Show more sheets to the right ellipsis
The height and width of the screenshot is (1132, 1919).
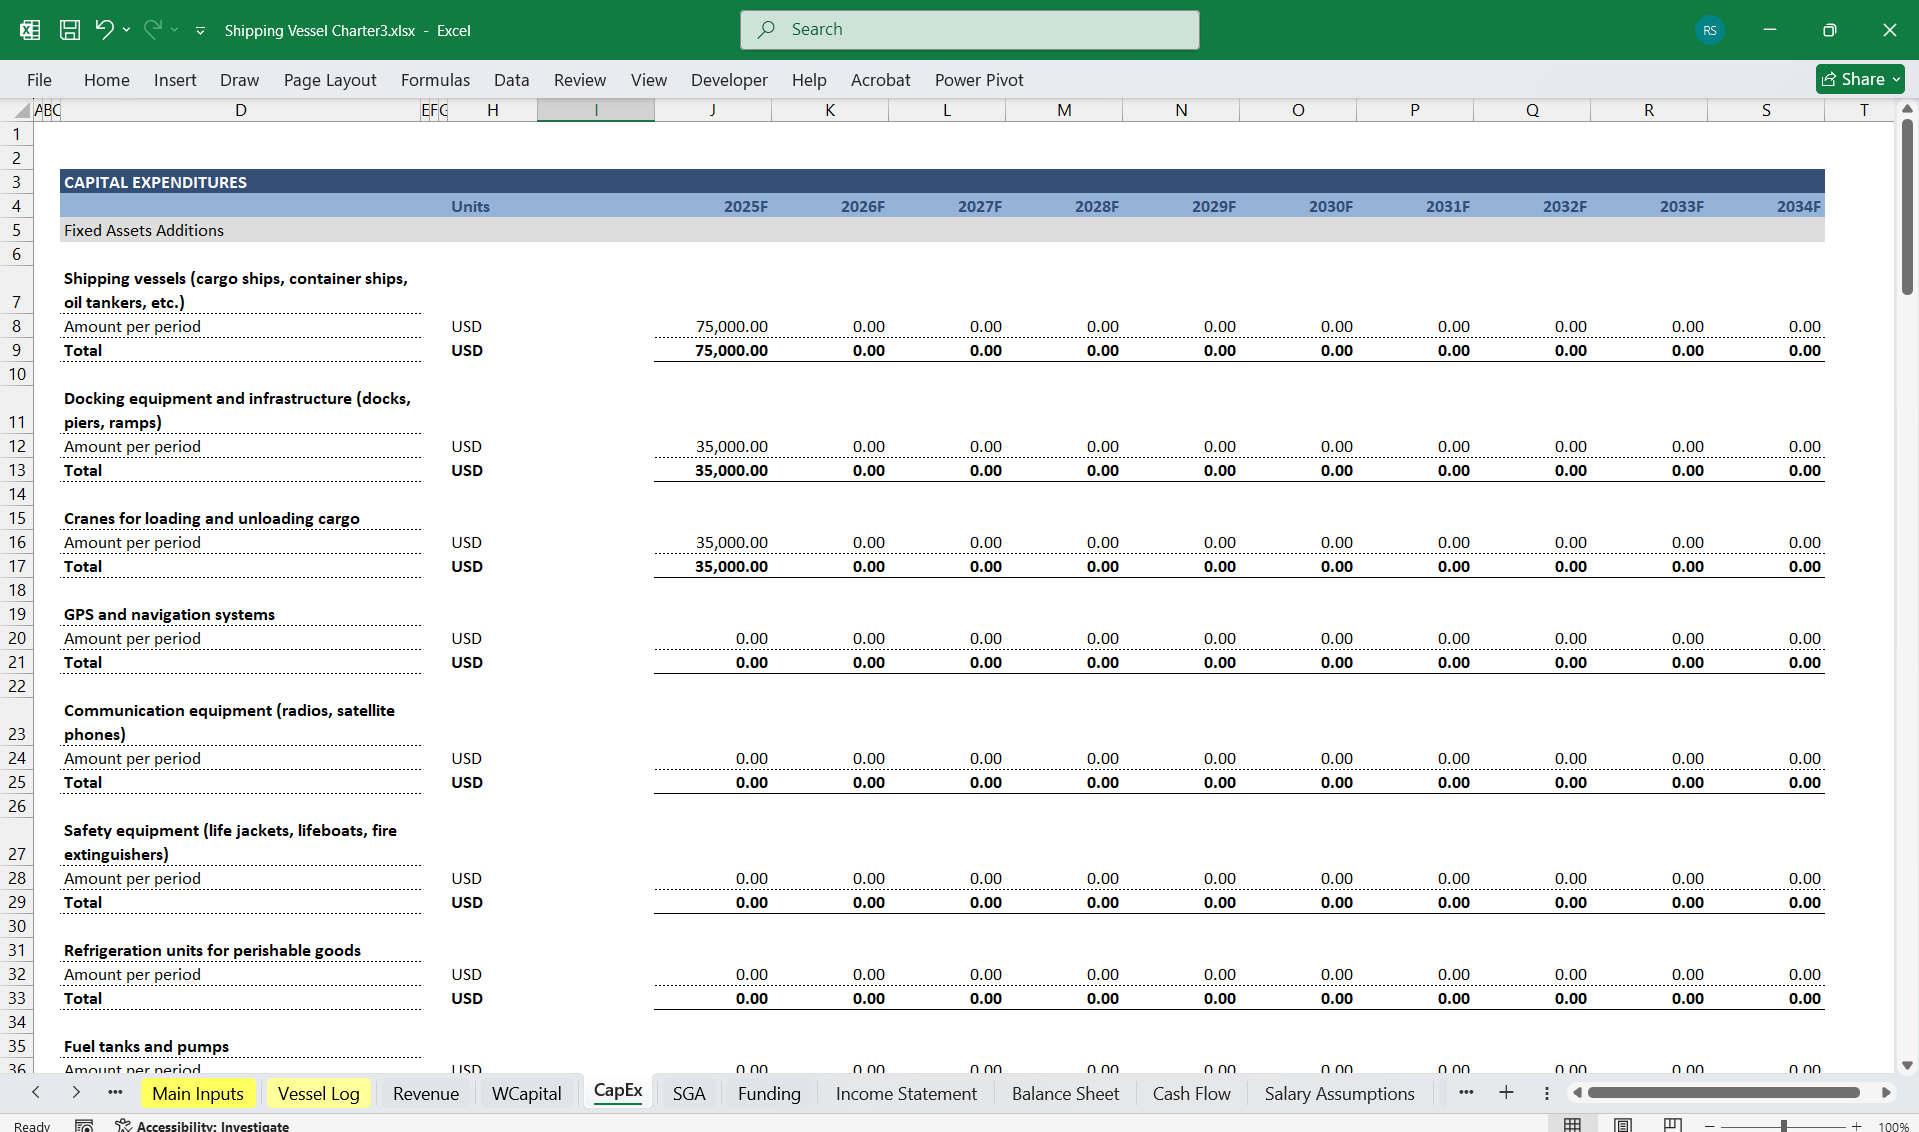pos(1466,1092)
